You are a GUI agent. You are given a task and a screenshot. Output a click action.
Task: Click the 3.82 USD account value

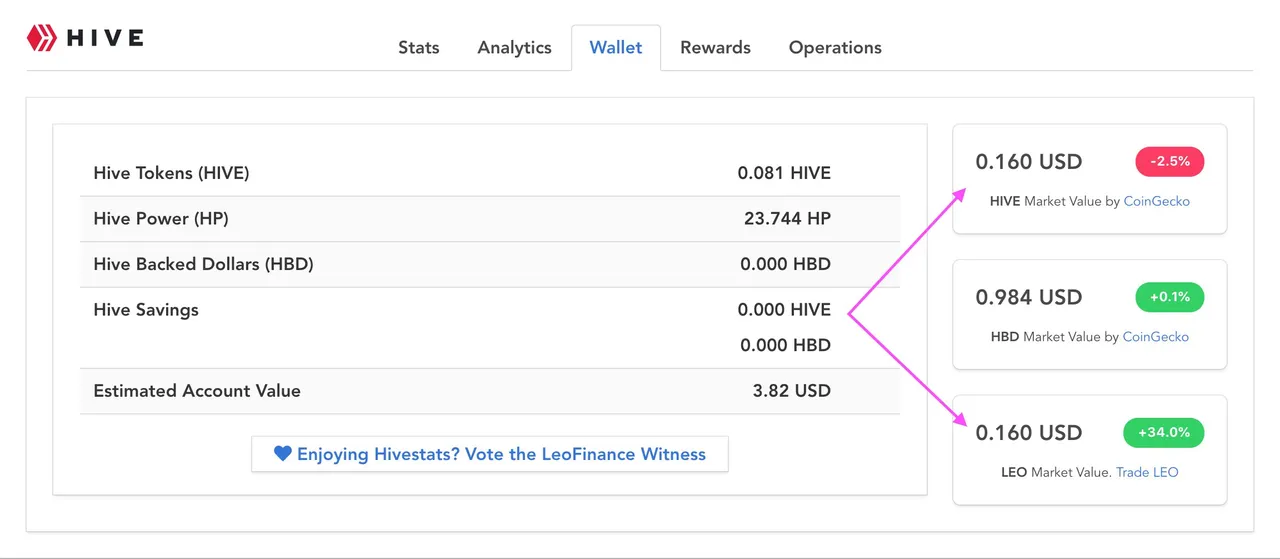[791, 391]
